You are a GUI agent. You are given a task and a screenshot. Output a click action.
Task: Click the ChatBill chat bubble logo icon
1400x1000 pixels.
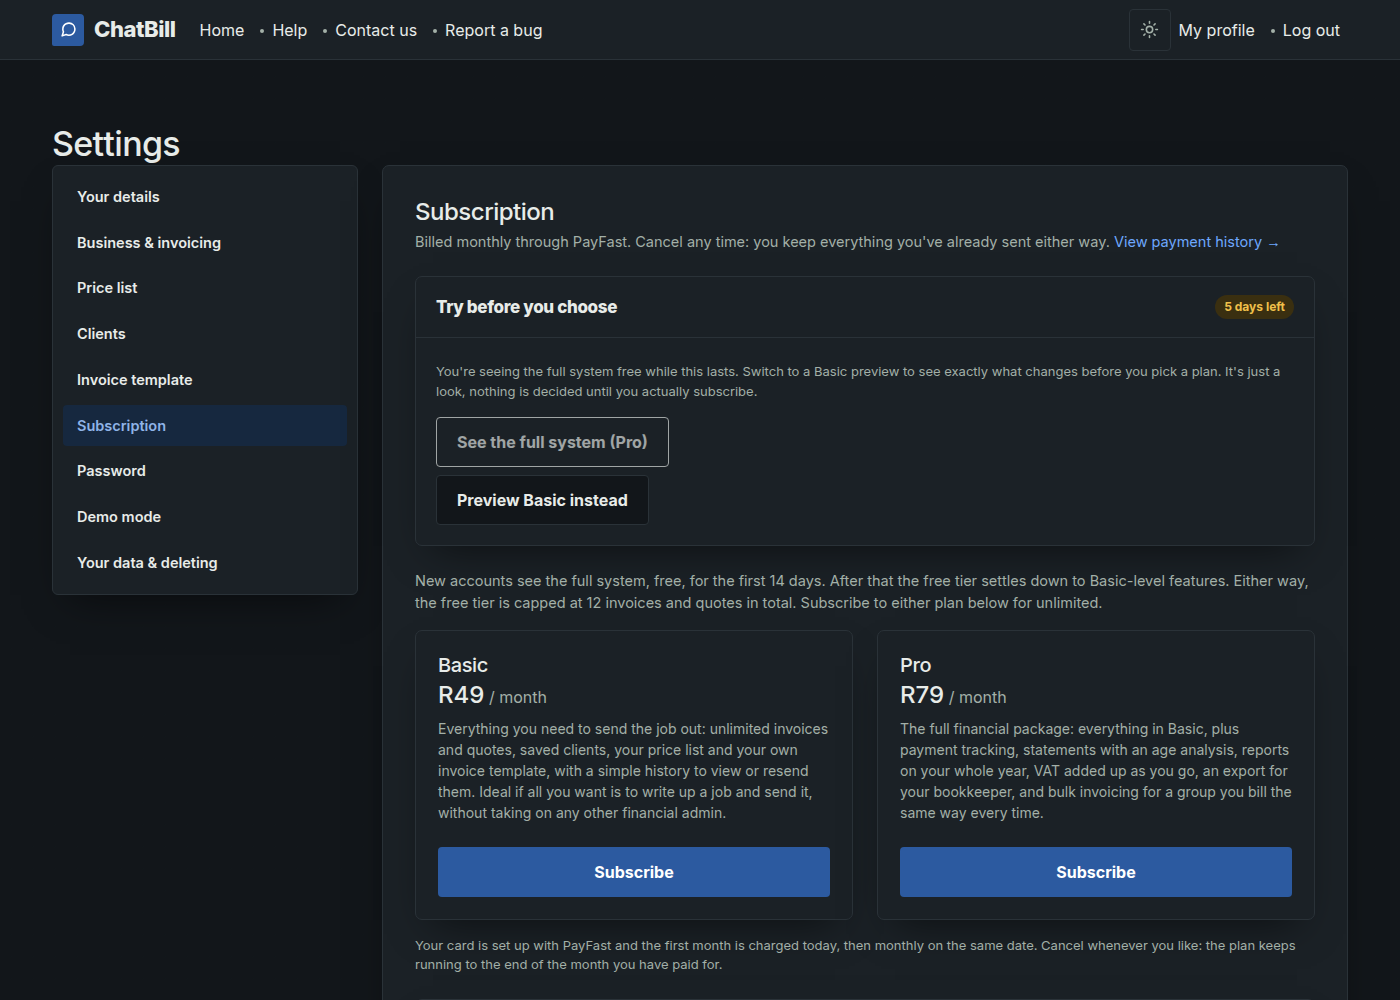coord(68,30)
